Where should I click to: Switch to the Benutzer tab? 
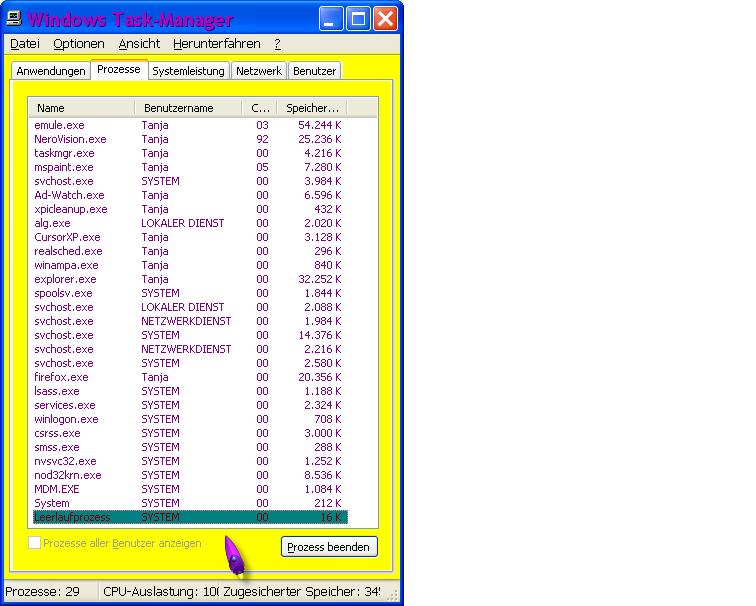314,71
